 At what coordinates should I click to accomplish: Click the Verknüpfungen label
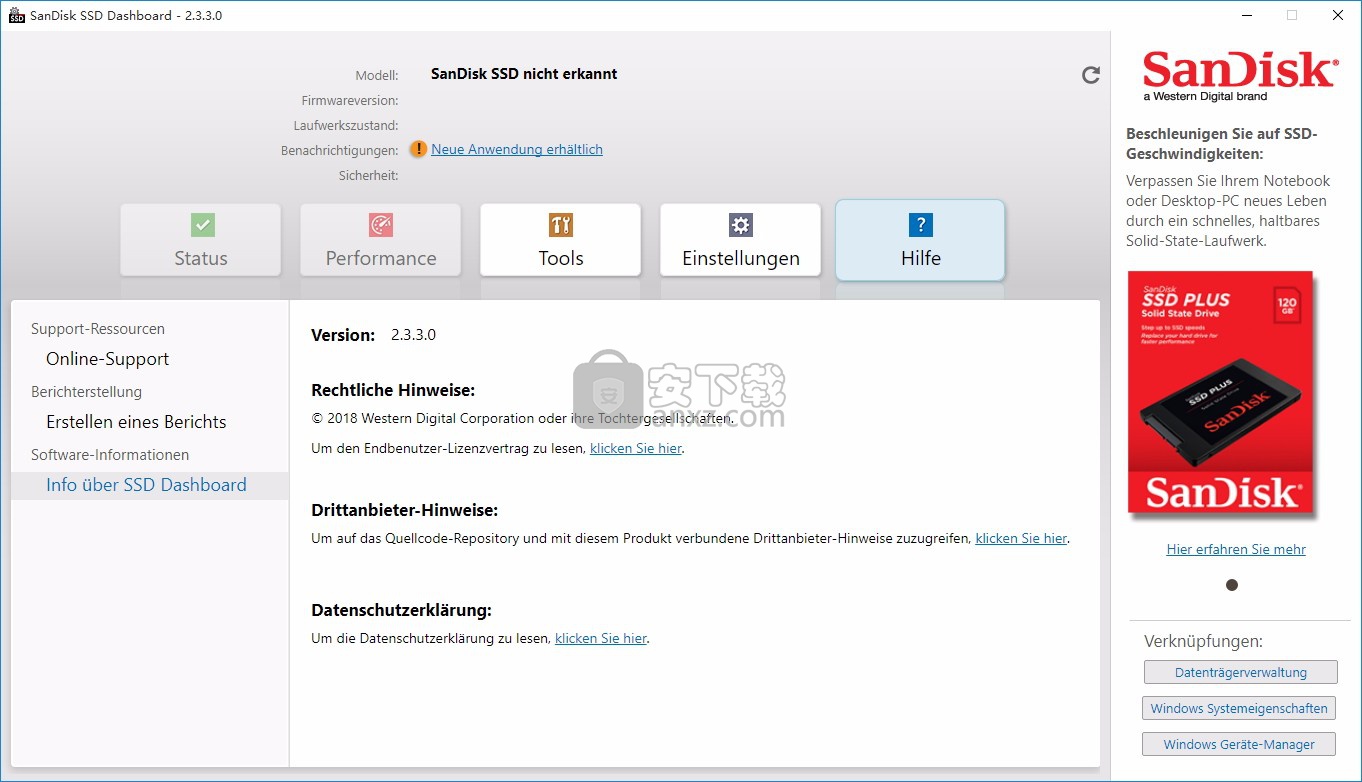pos(1203,641)
